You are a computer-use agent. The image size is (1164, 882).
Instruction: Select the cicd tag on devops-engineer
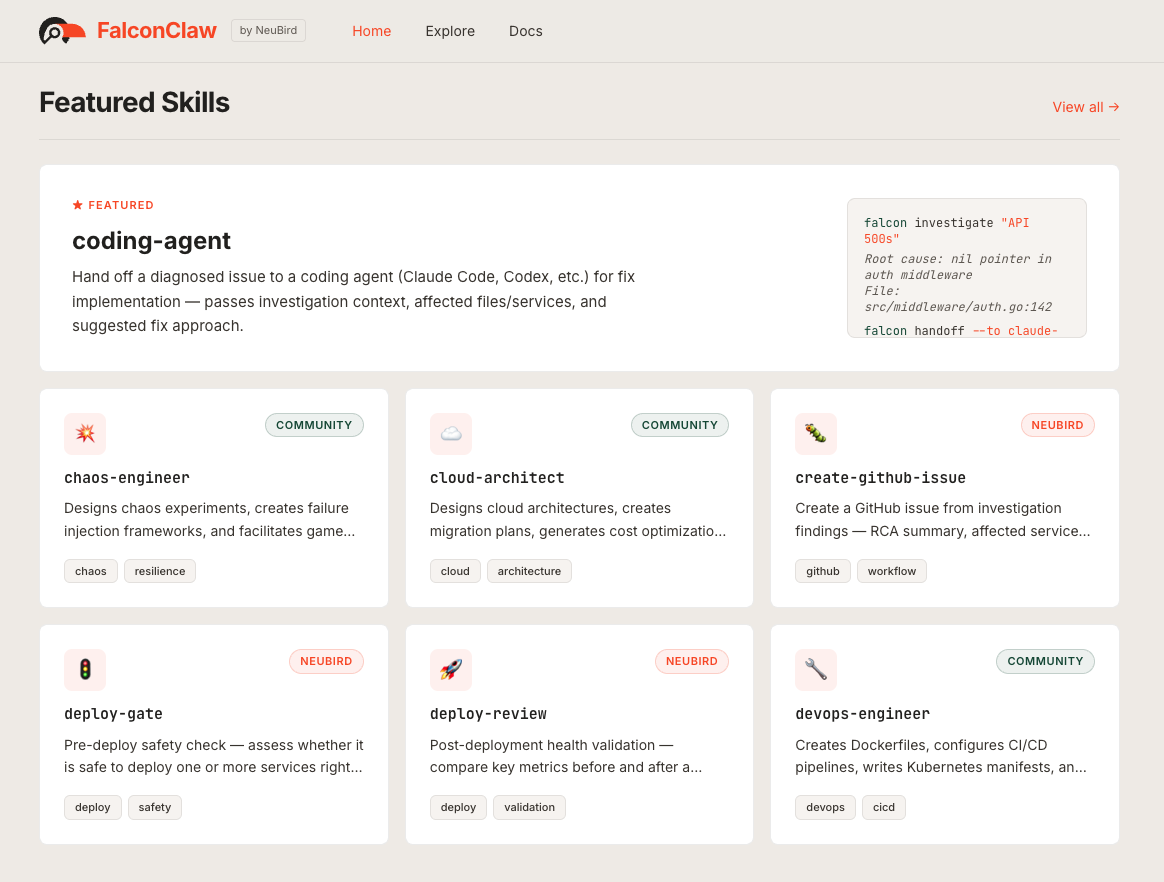[883, 807]
